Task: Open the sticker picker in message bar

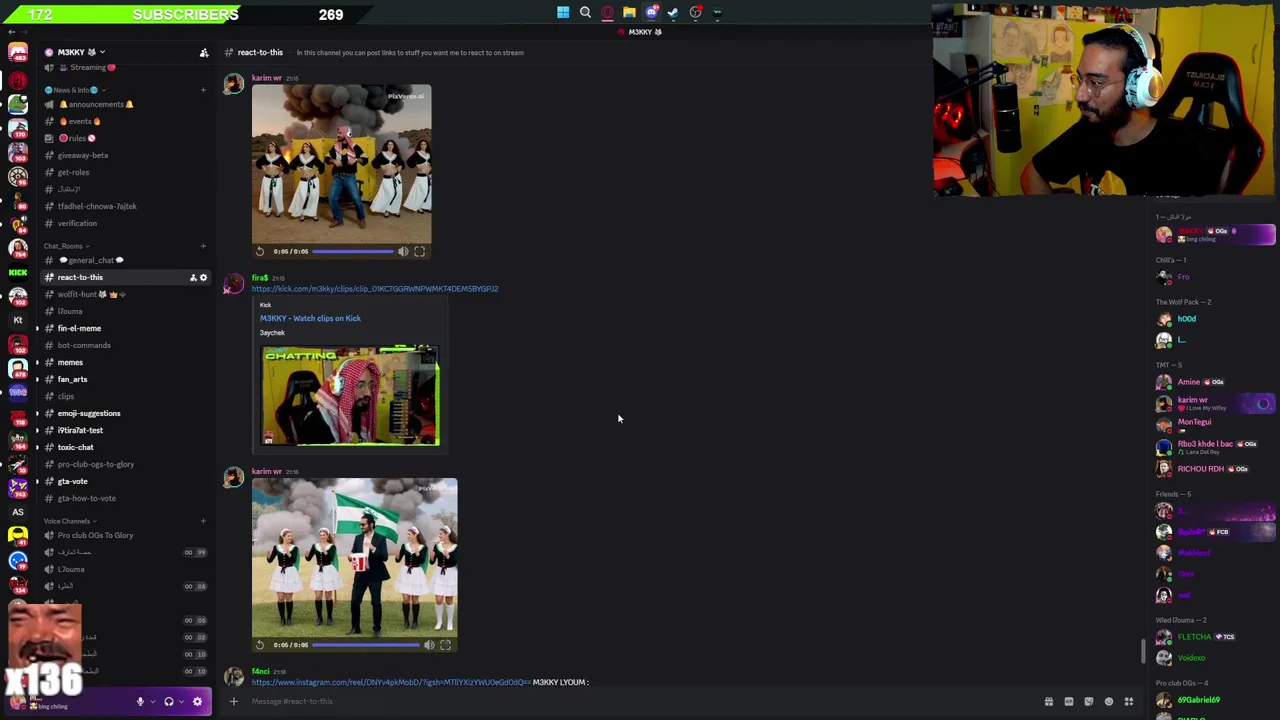Action: click(x=1088, y=701)
